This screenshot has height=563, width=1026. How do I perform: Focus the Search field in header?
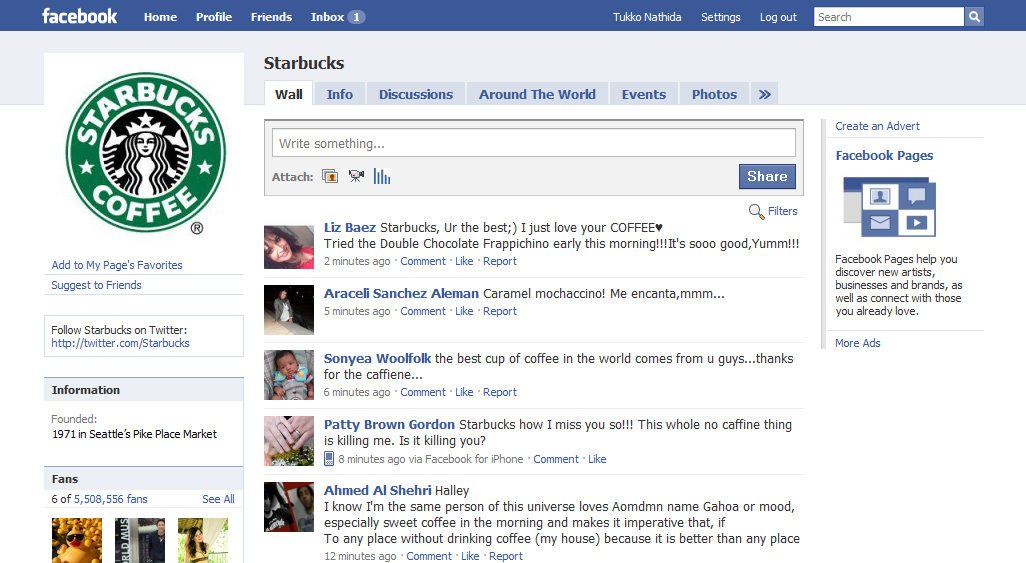889,17
